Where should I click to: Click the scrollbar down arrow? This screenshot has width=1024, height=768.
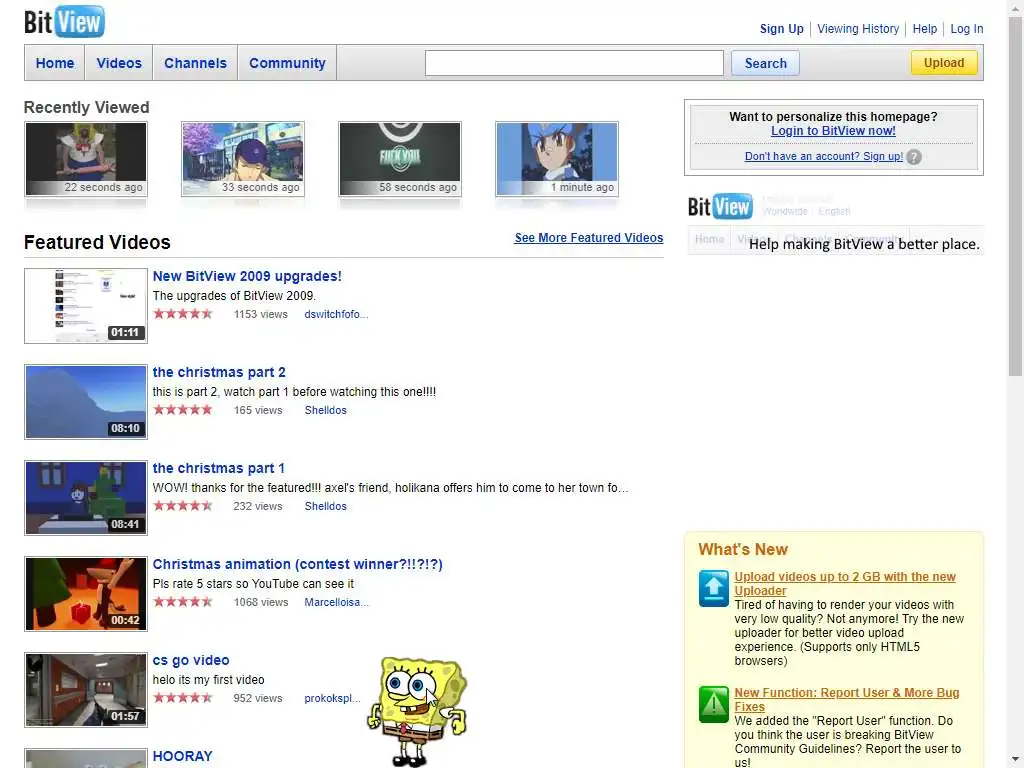[x=1015, y=761]
